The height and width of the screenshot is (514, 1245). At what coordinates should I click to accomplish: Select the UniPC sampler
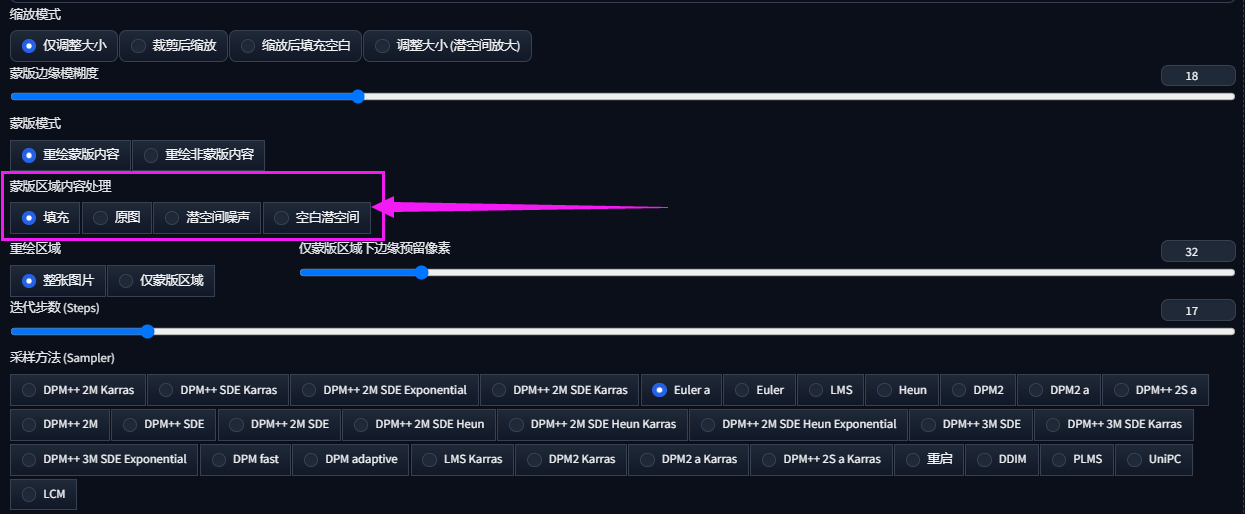[x=1154, y=459]
